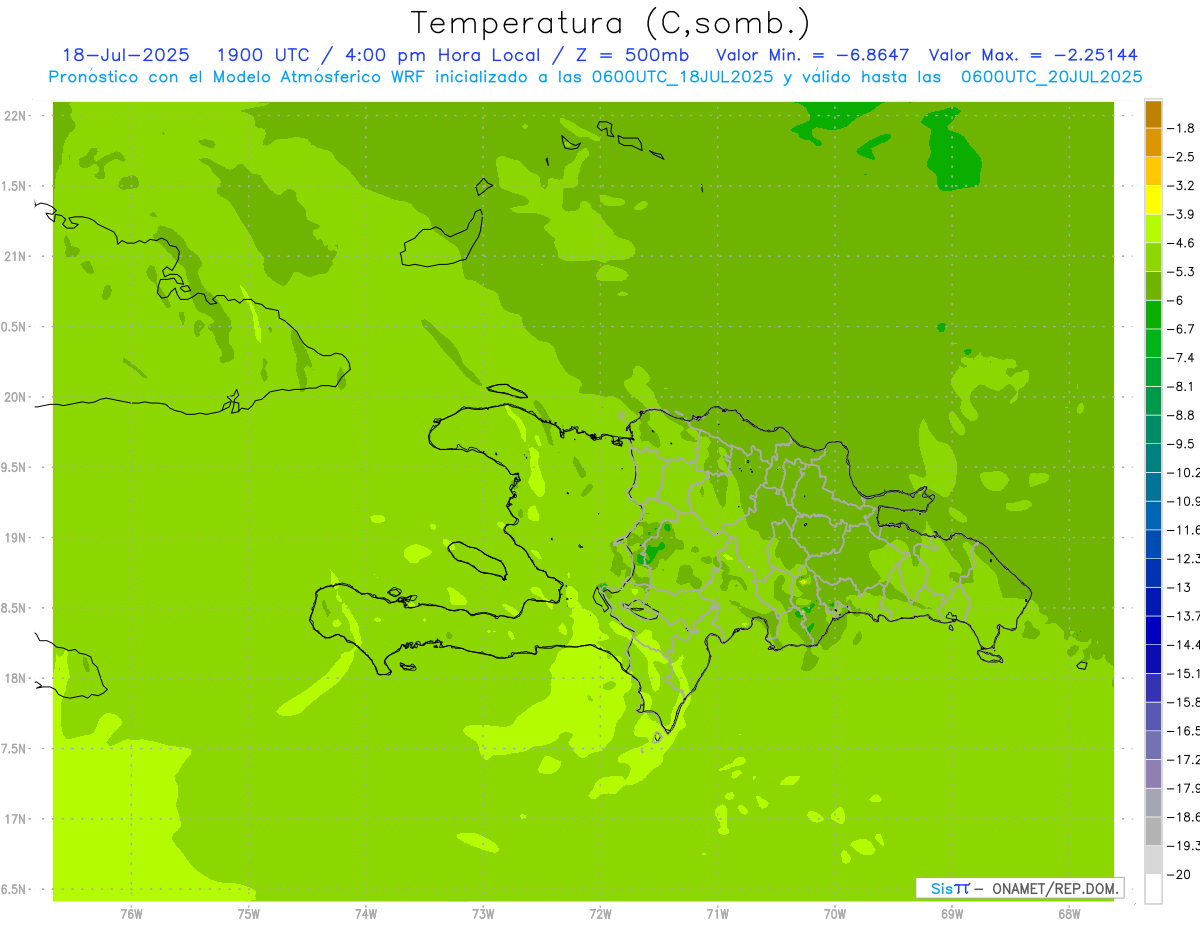Click the "ONAMET/REP.DOM." credit label
This screenshot has width=1200, height=927.
pos(1055,888)
